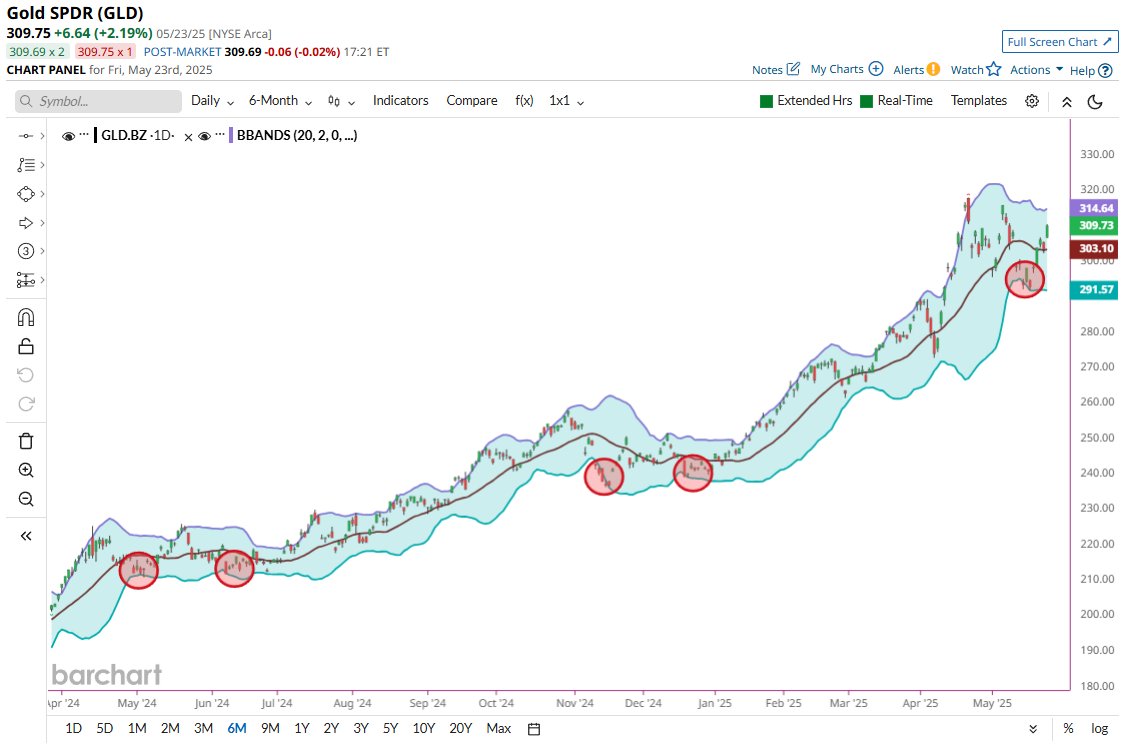Viewport: 1135px width, 747px height.
Task: Expand the Fibonacci tool submenu arrow
Action: point(43,165)
